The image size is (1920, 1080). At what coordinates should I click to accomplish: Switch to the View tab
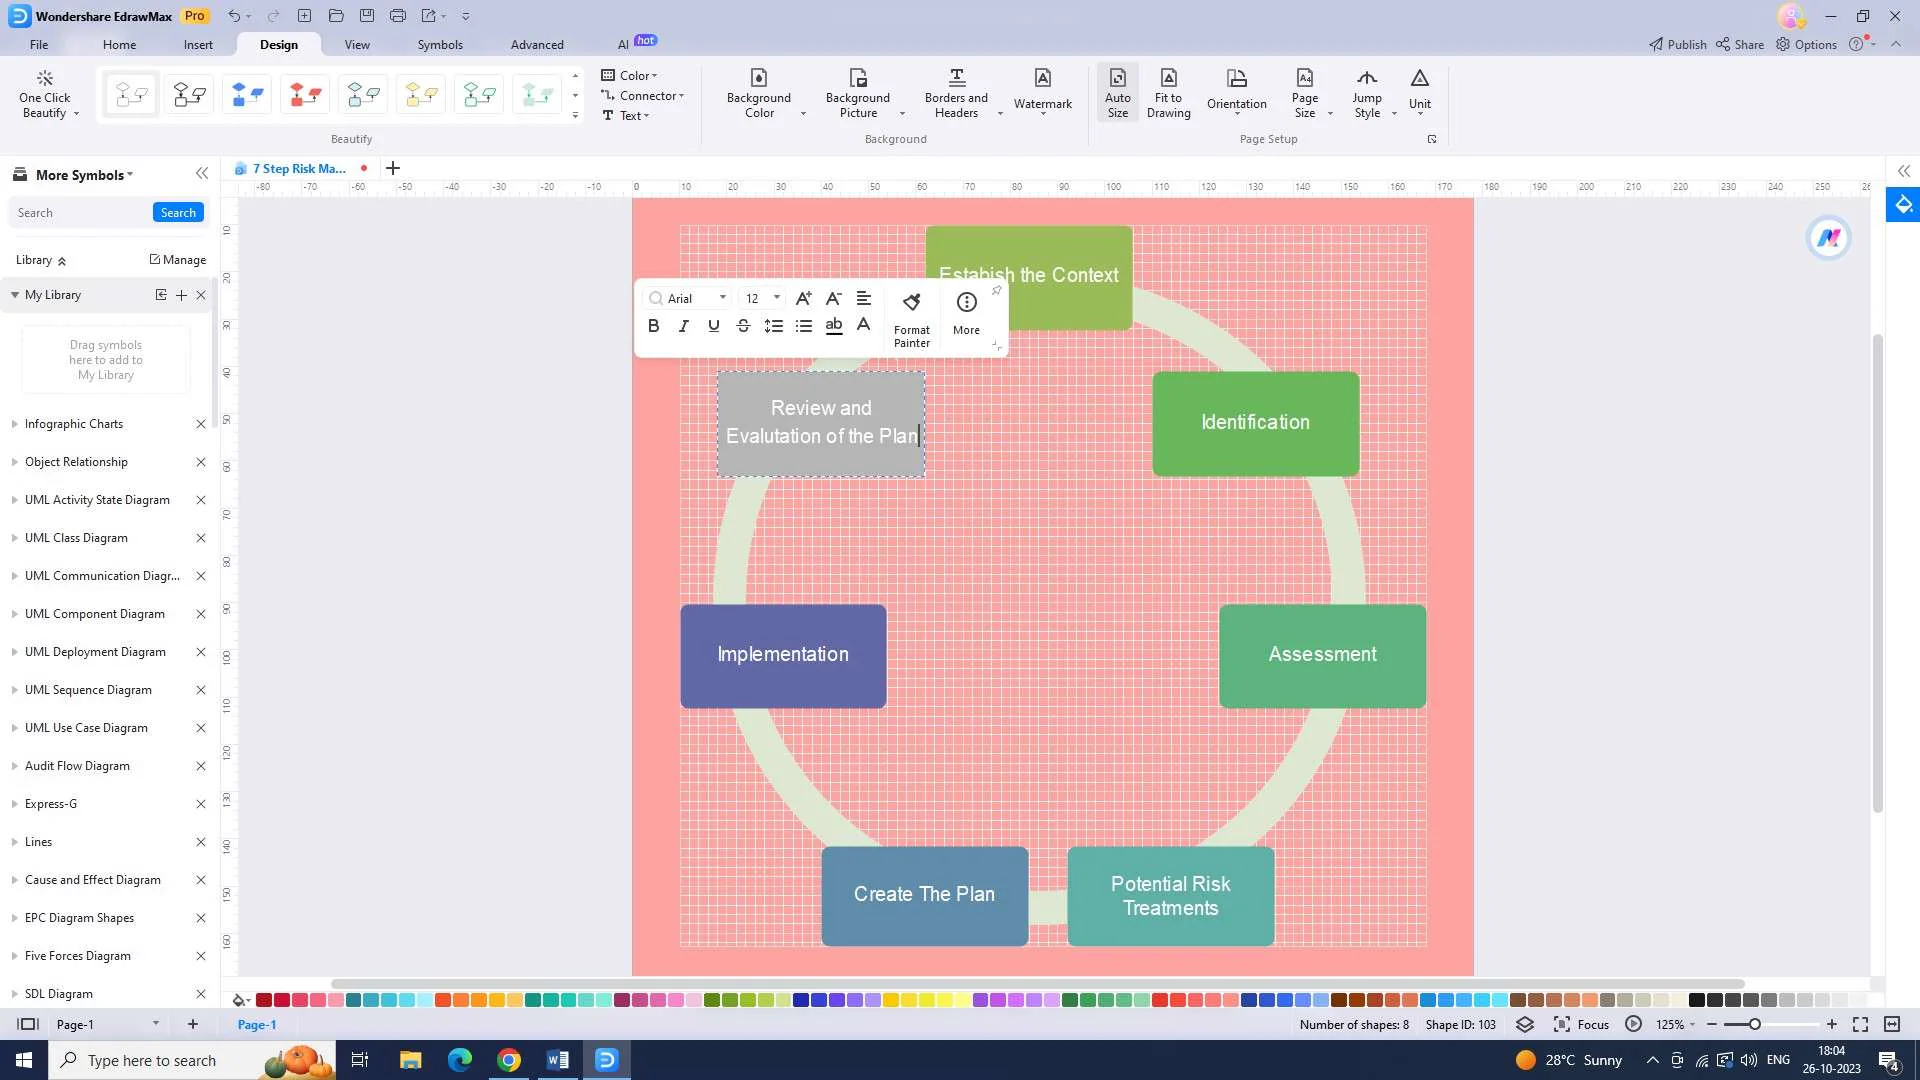pyautogui.click(x=355, y=44)
